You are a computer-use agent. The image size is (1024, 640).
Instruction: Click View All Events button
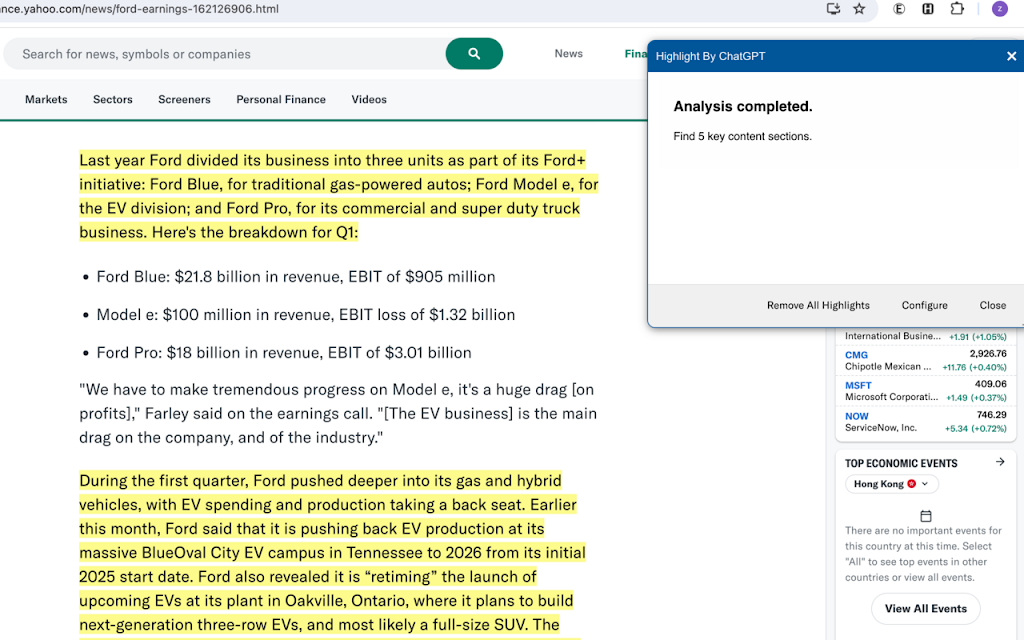tap(925, 609)
